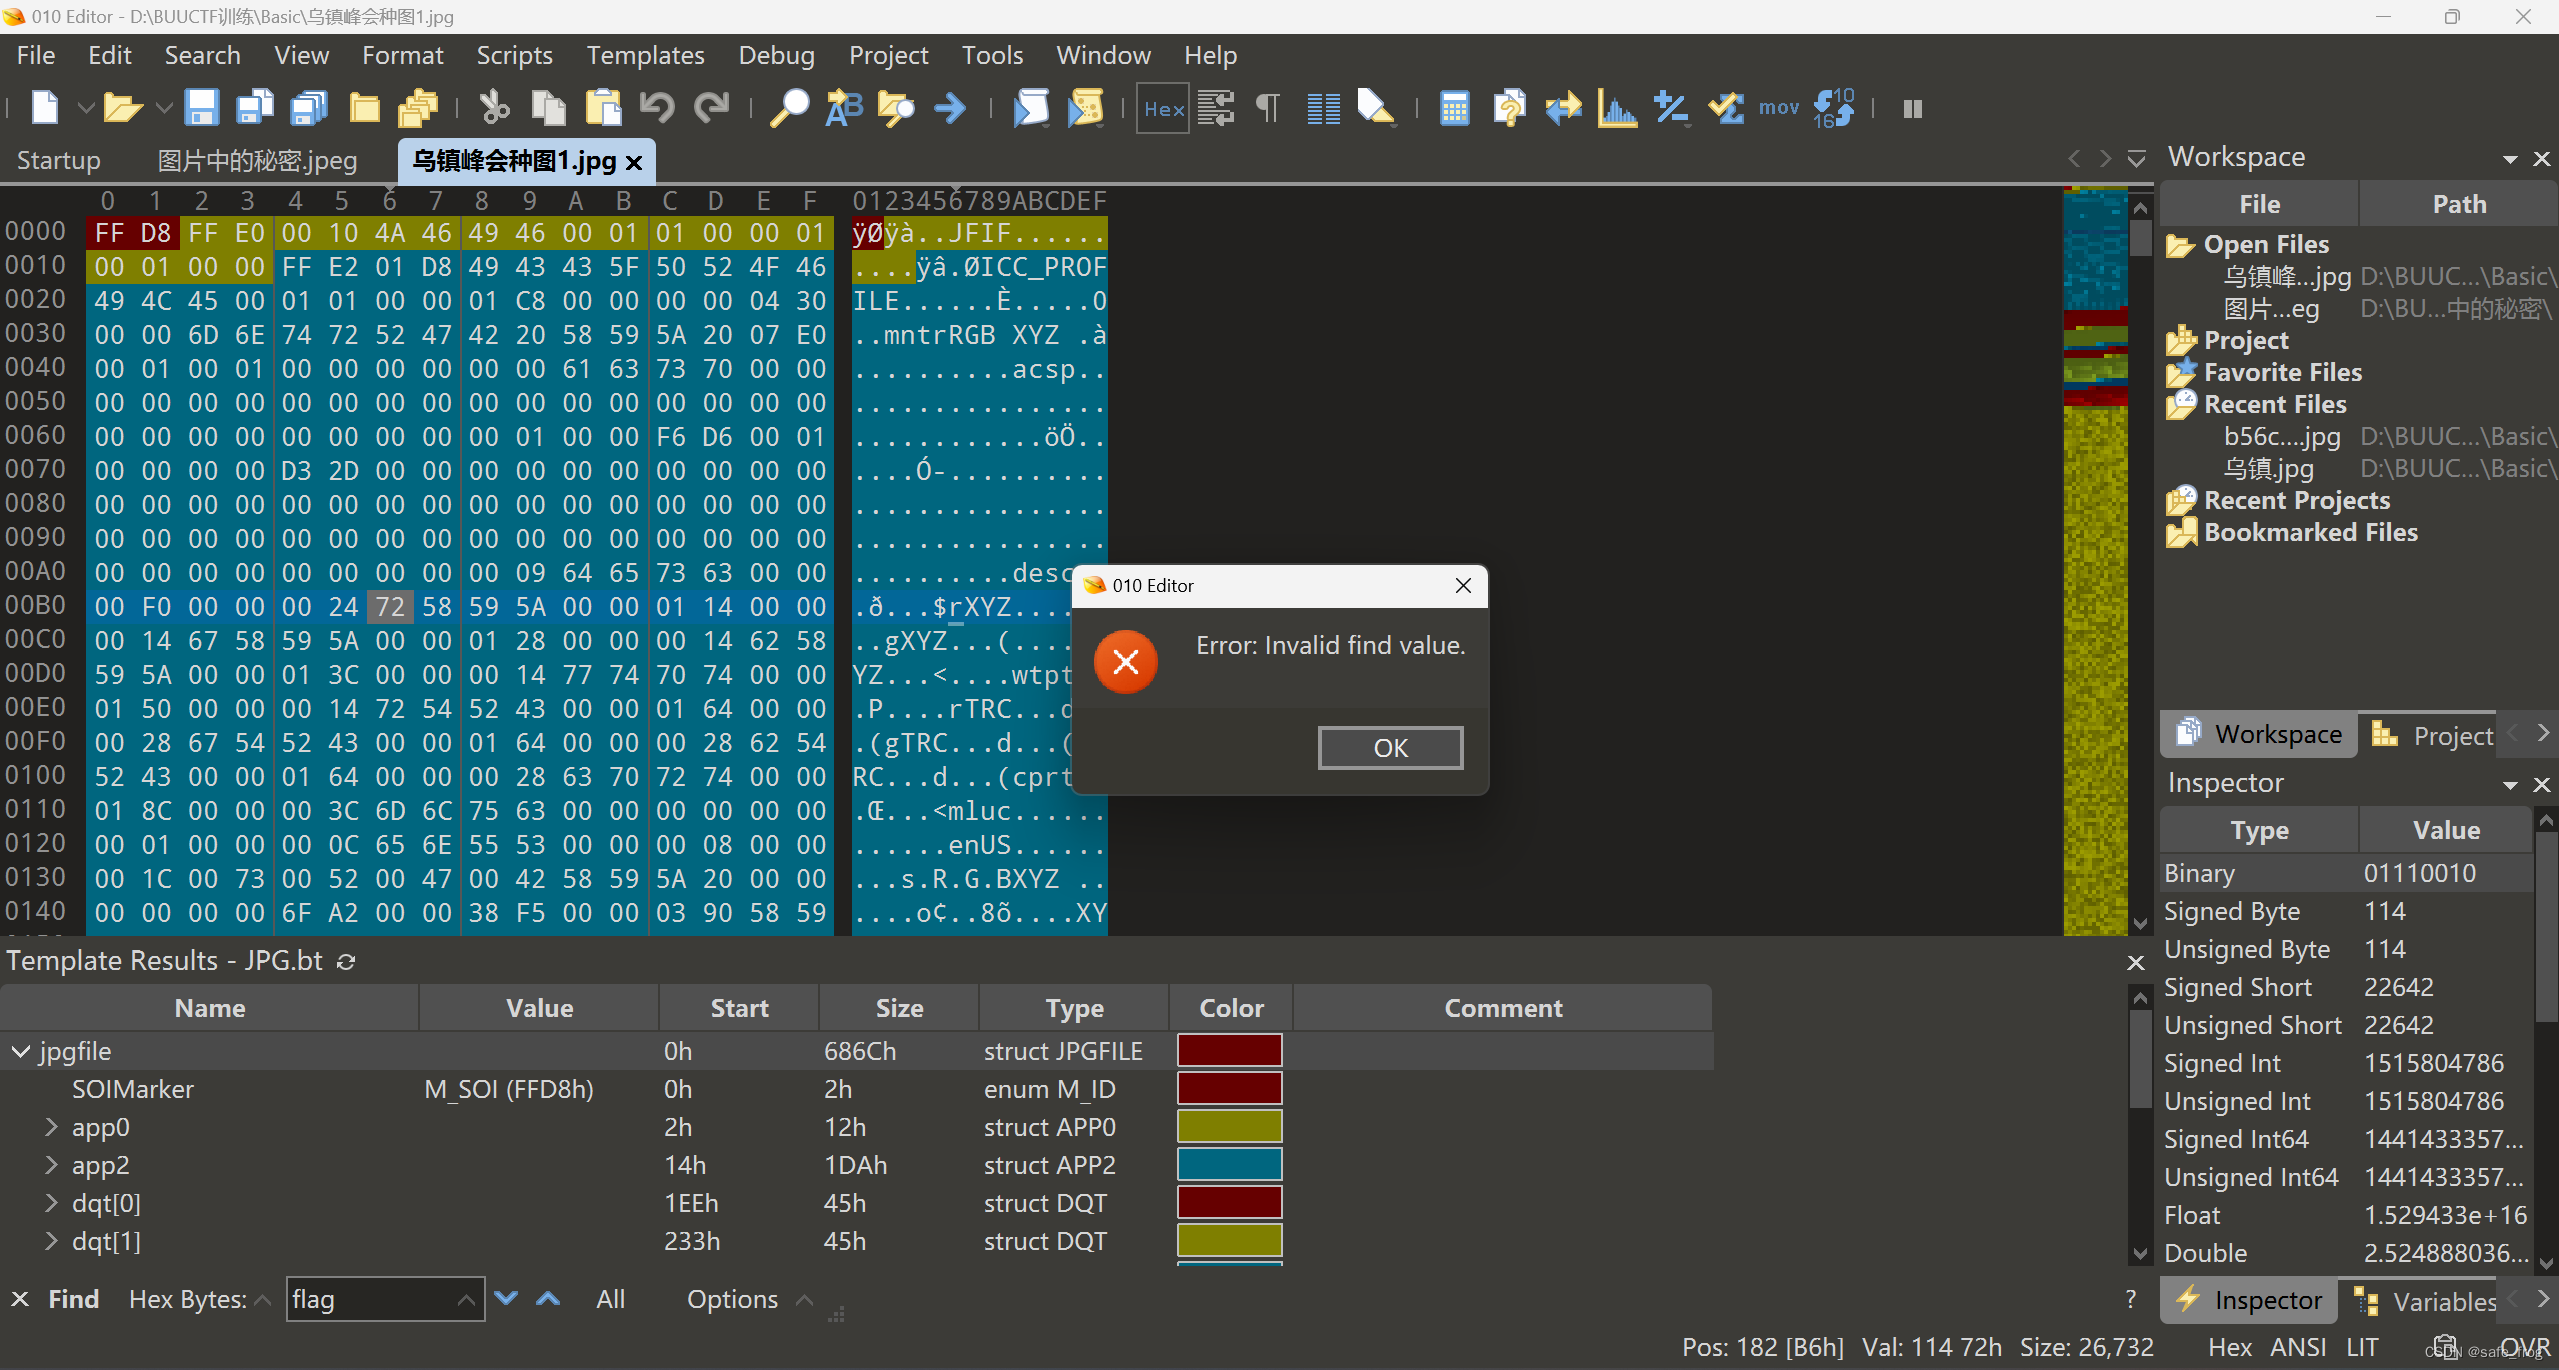This screenshot has width=2559, height=1370.
Task: Create a new file with the New icon
Action: (45, 108)
